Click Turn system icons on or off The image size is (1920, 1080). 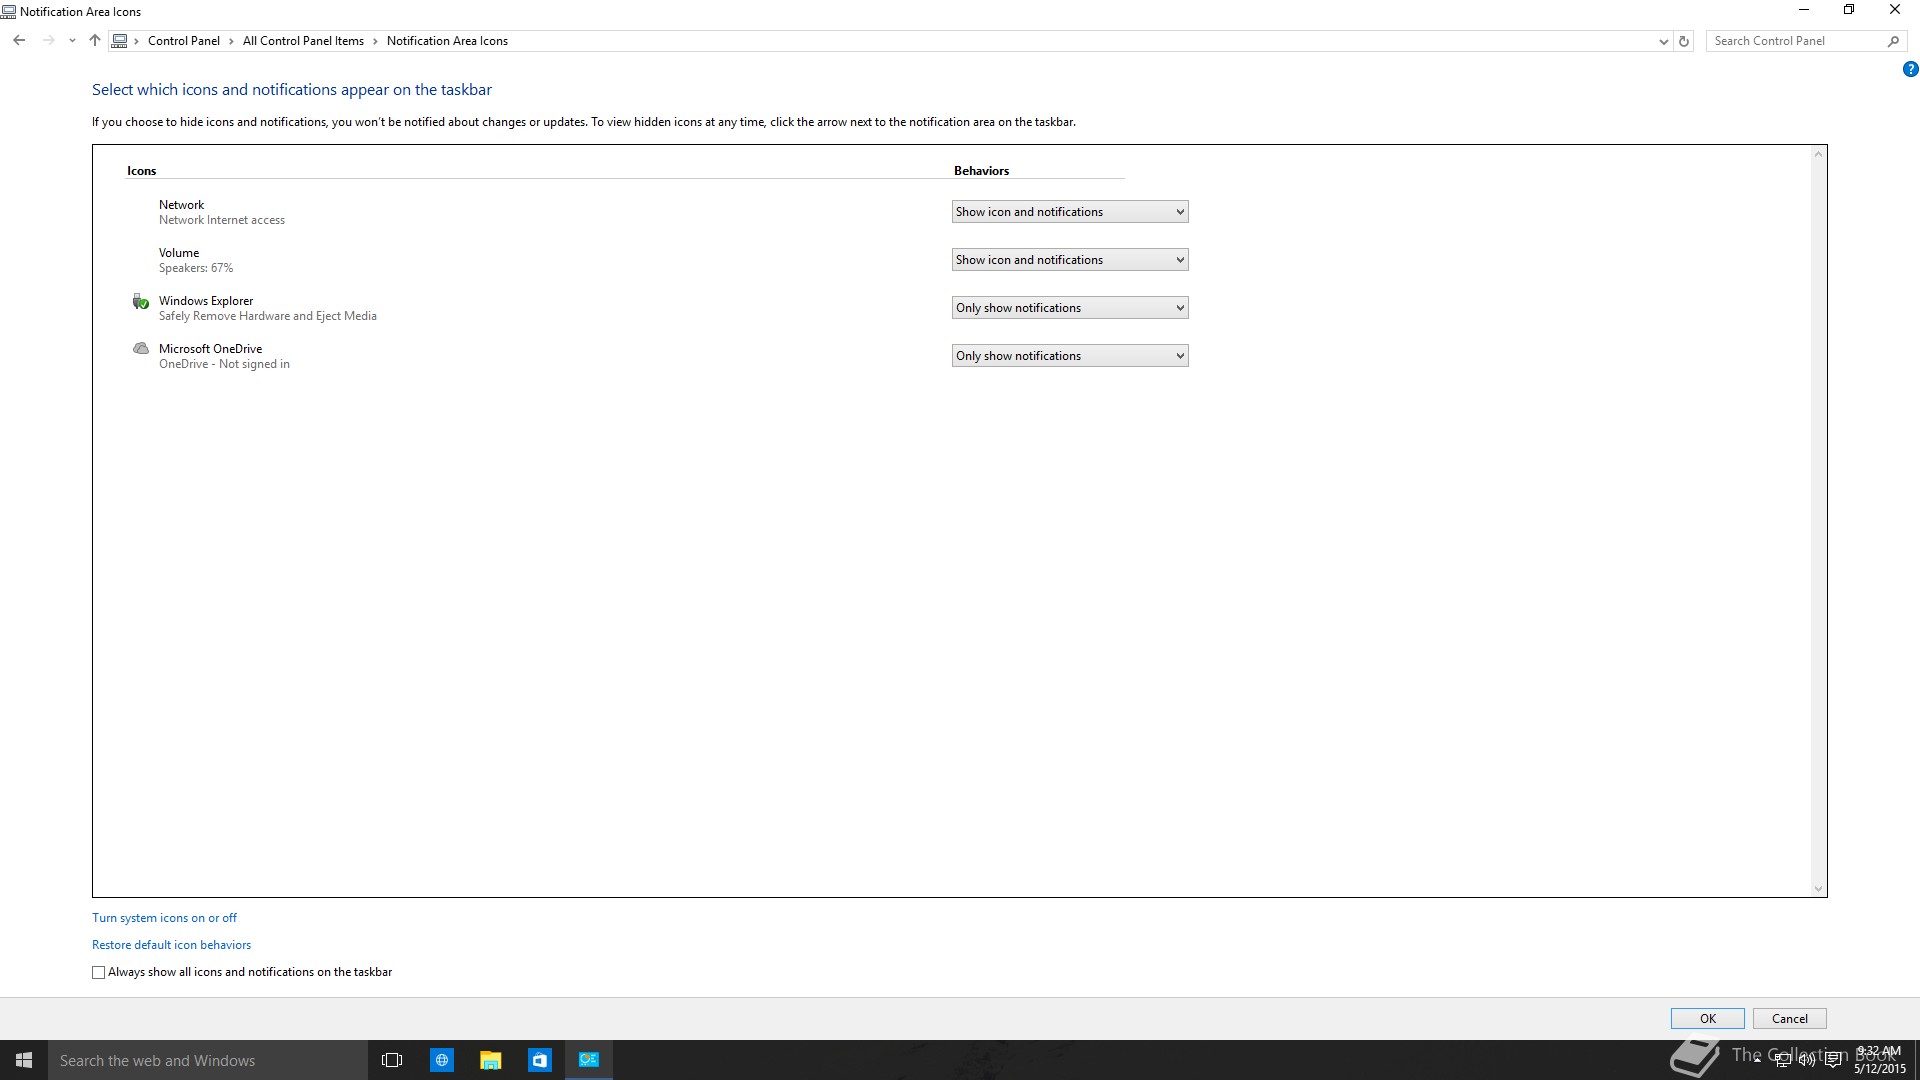pos(164,918)
